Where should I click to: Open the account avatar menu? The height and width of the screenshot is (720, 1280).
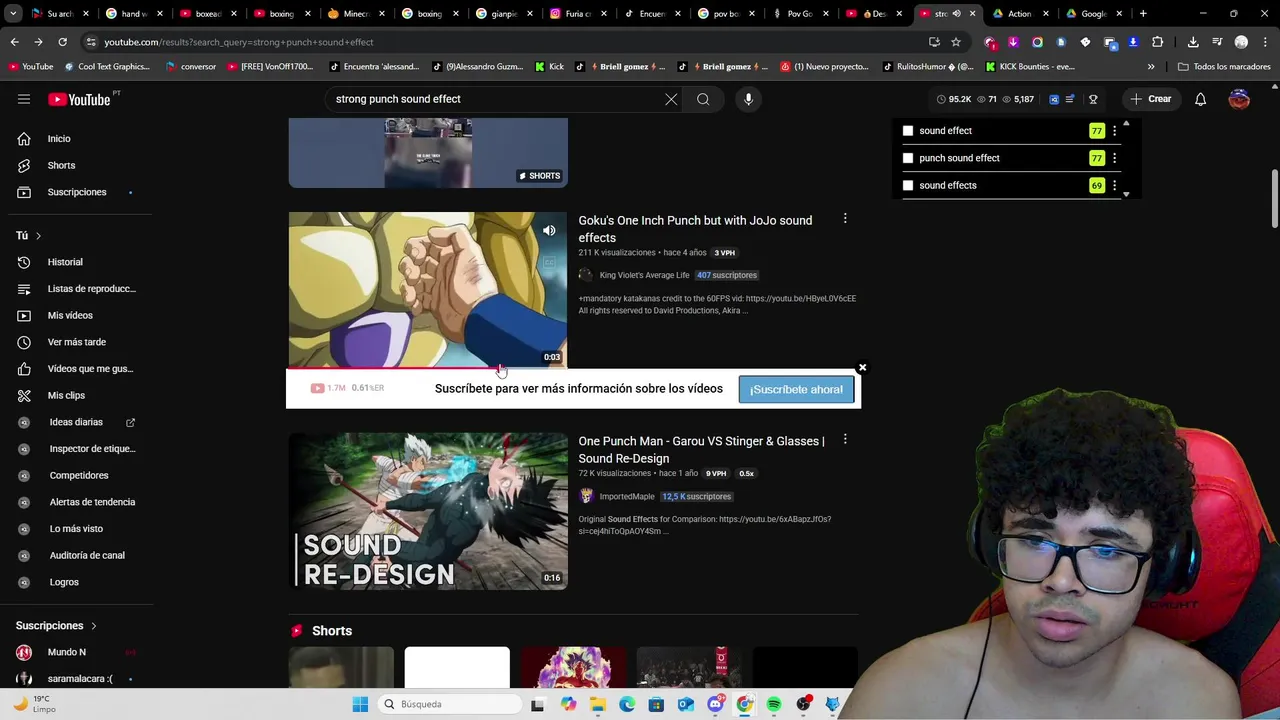pyautogui.click(x=1239, y=99)
